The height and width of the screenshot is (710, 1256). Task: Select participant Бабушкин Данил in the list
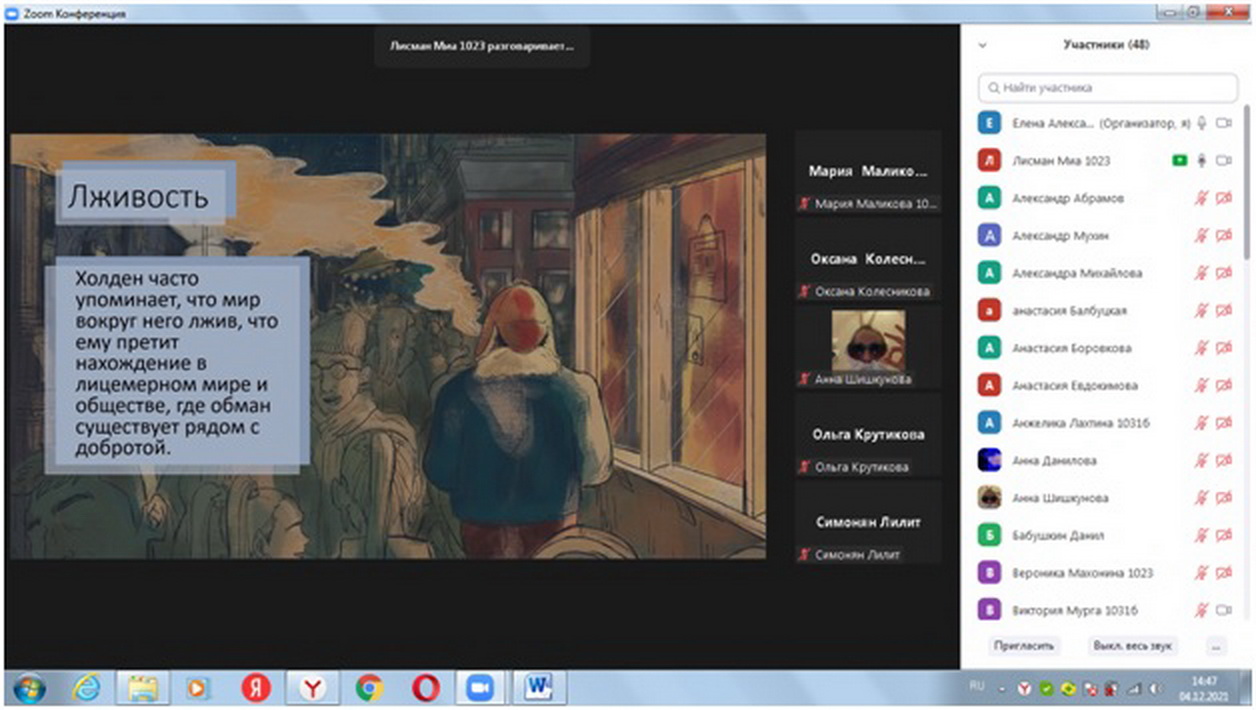coord(1107,535)
